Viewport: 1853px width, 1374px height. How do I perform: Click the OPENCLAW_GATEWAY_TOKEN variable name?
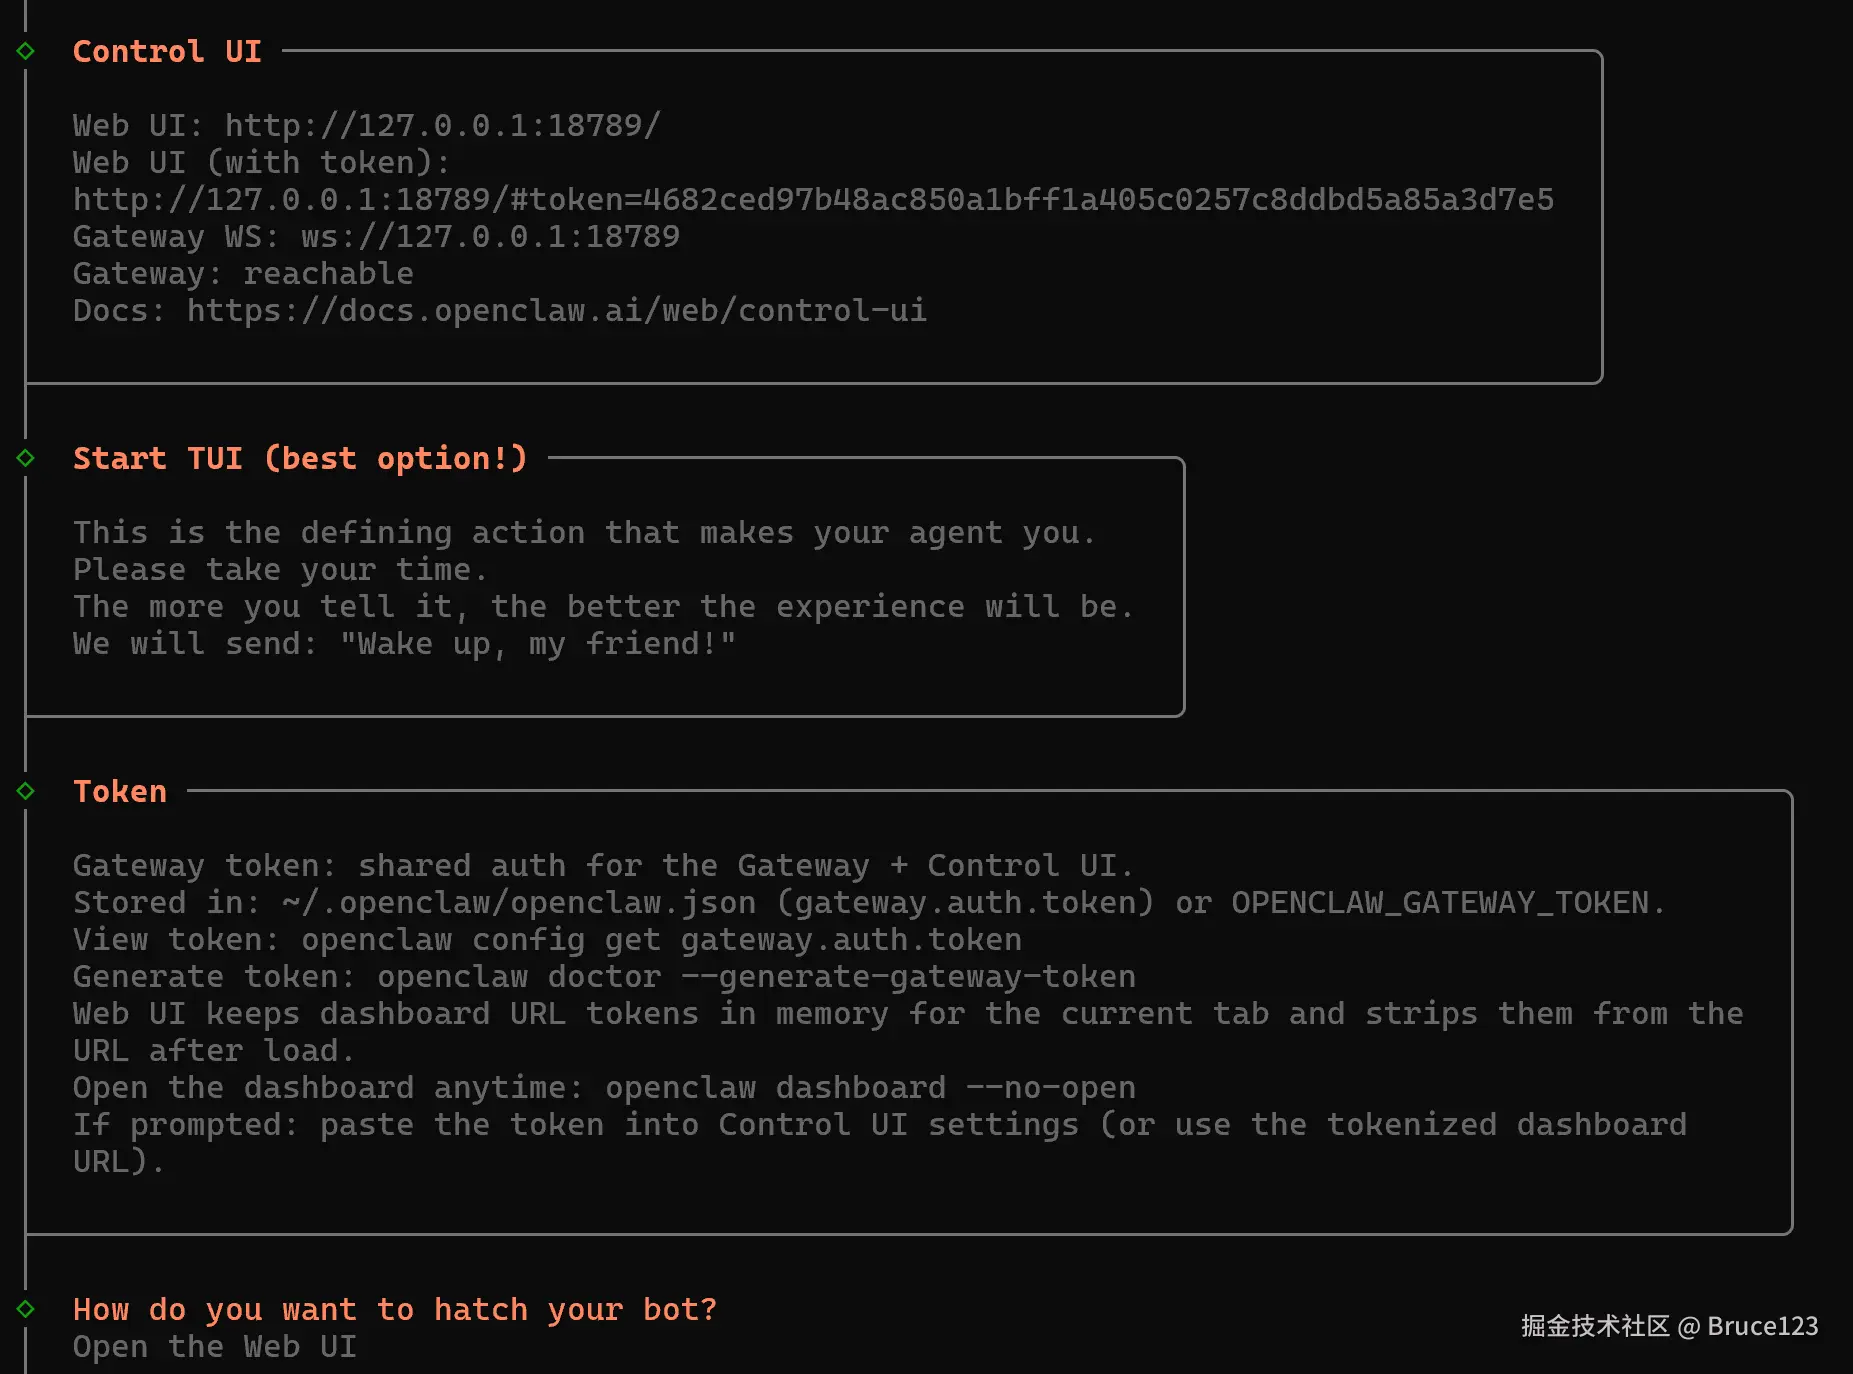pyautogui.click(x=1440, y=902)
